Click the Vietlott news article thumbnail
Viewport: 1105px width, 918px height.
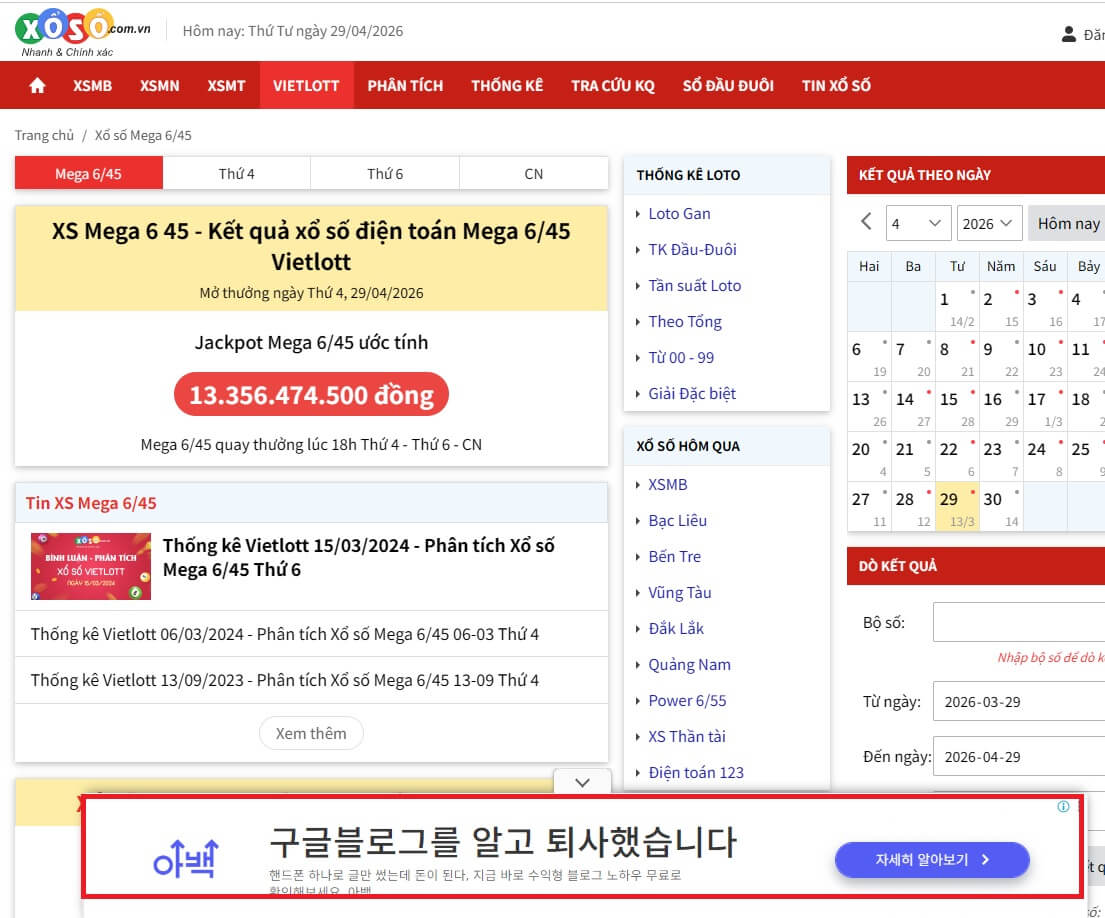(x=91, y=566)
